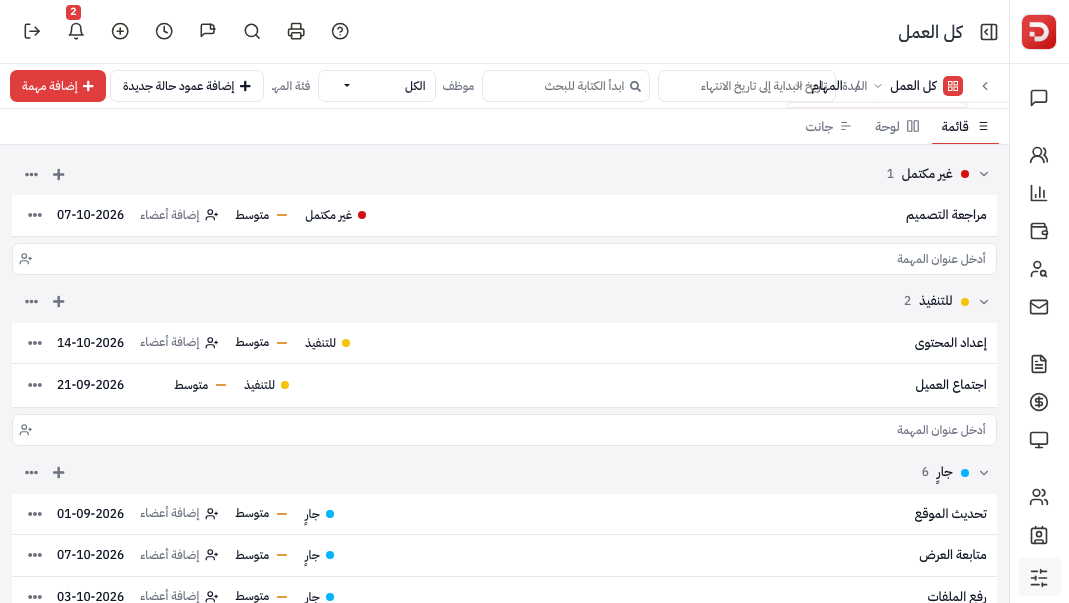Click the search text field ابدأ الكتابة للبحث
The height and width of the screenshot is (603, 1069).
[x=566, y=86]
